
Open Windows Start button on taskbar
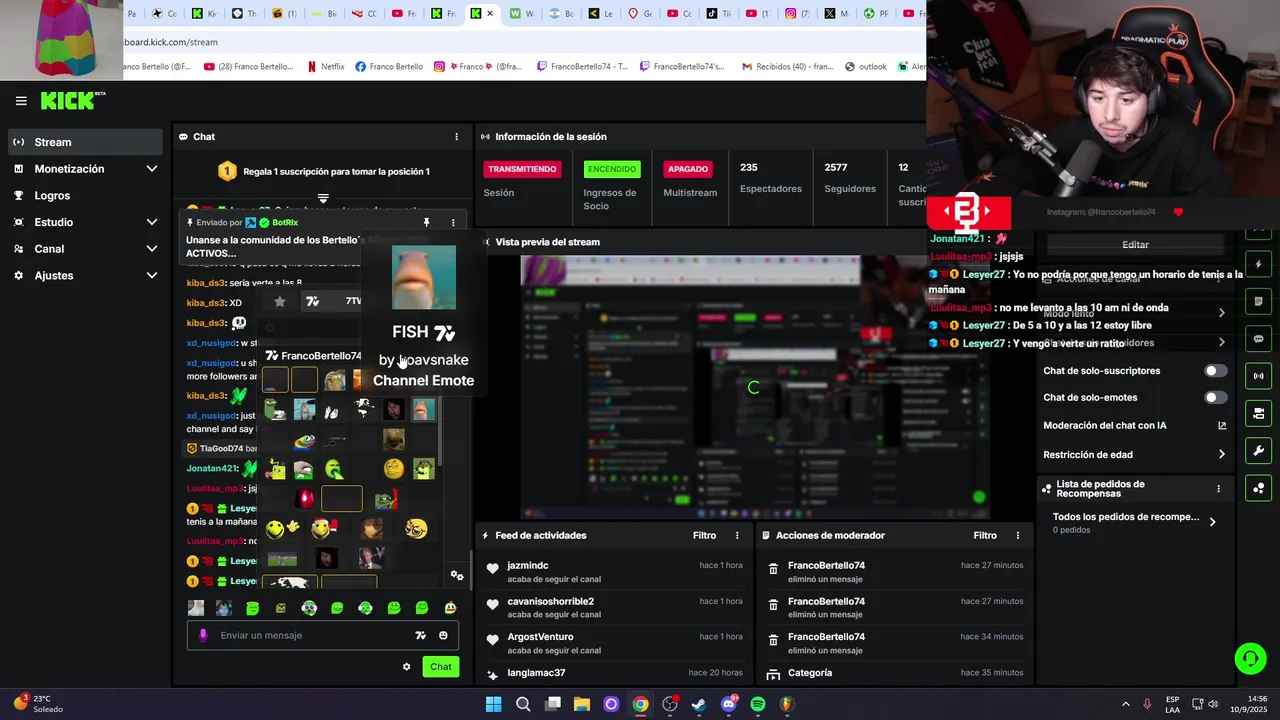pyautogui.click(x=493, y=704)
